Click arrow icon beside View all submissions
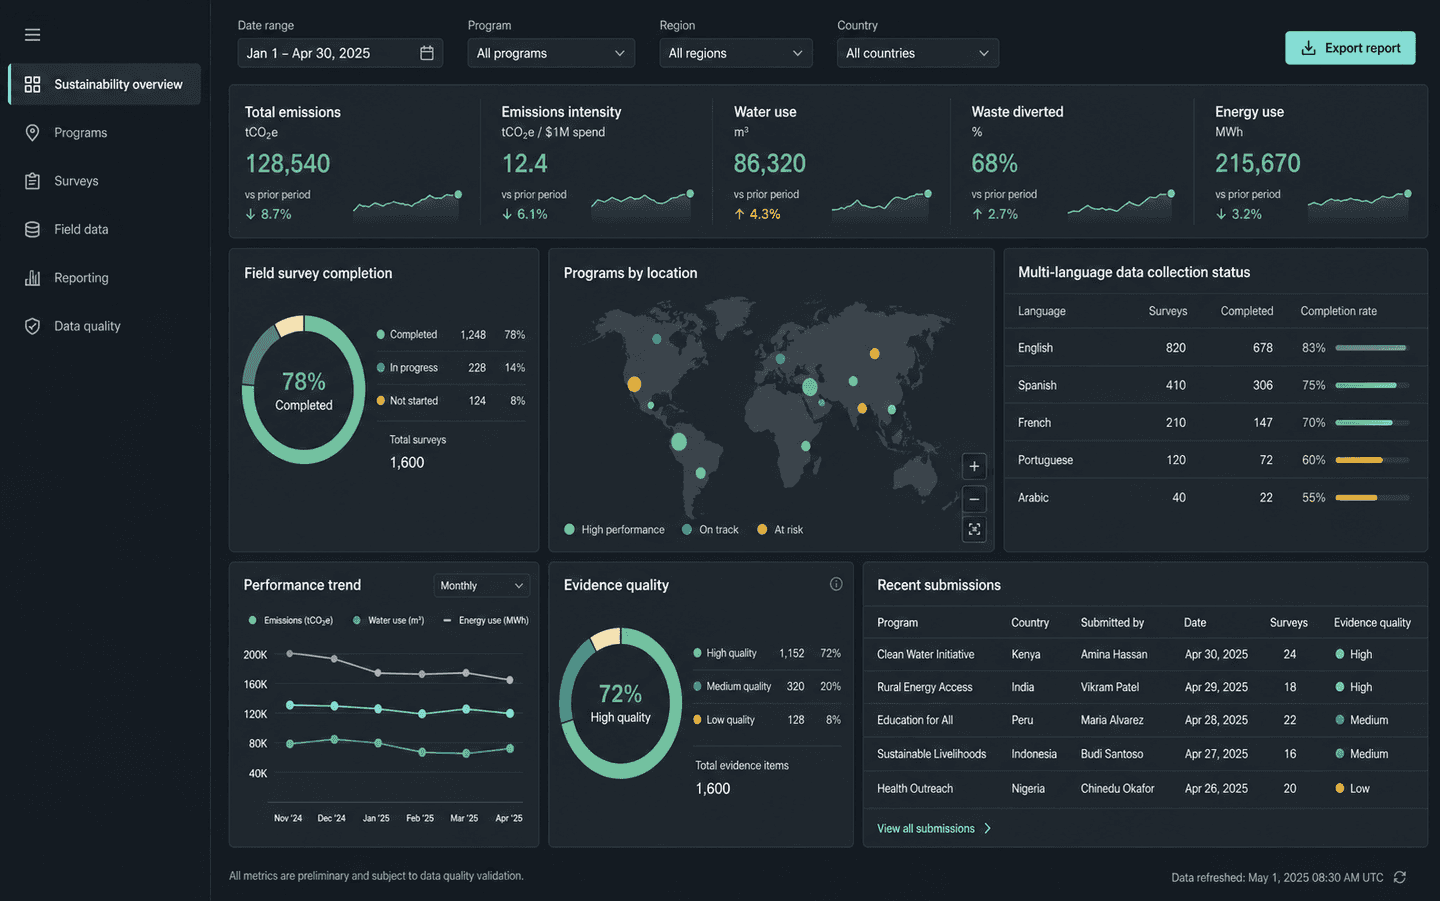The image size is (1440, 901). point(987,828)
